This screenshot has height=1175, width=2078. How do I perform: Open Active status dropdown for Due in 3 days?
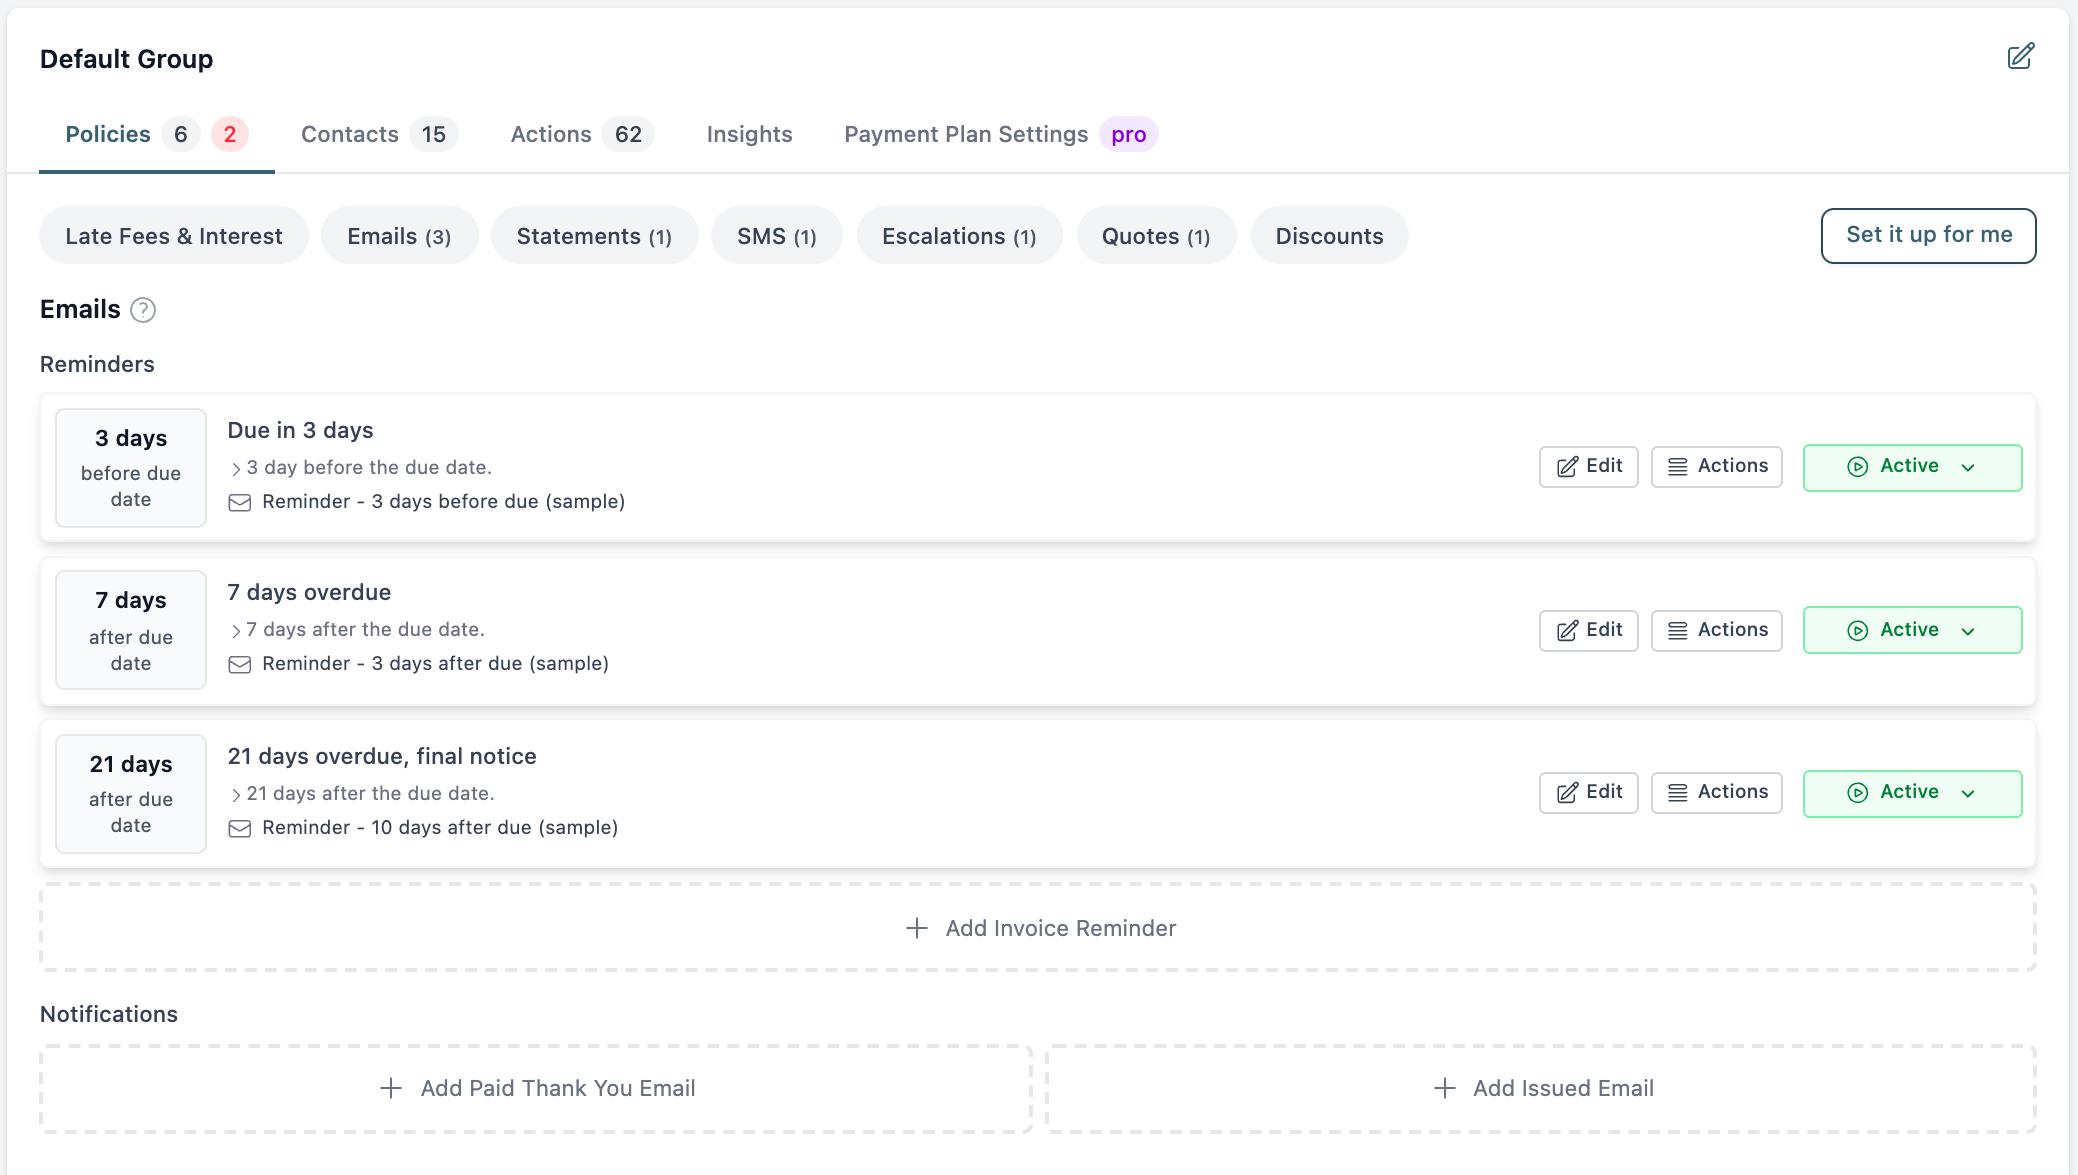pos(1912,467)
